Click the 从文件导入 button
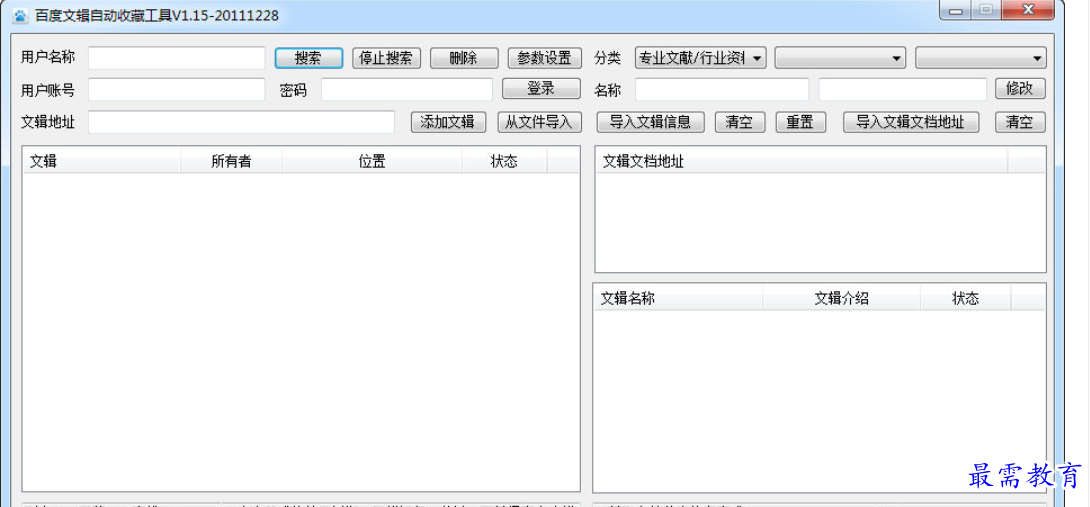Viewport: 1090px width, 507px height. coord(539,122)
